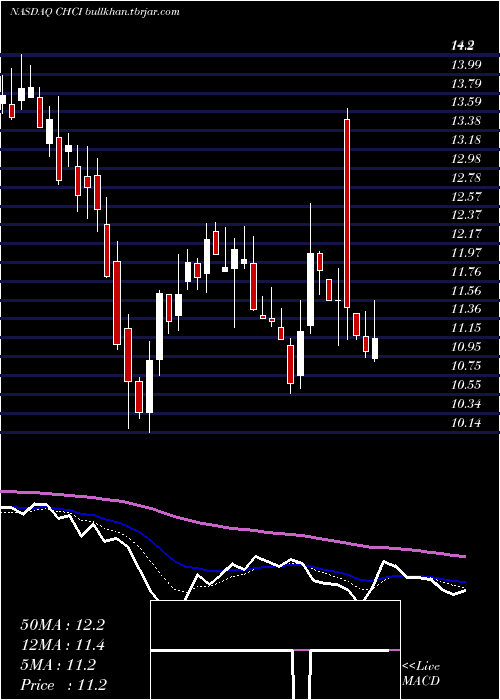The height and width of the screenshot is (700, 500).
Task: Select the tallest red candlestick near 13.38
Action: [347, 213]
